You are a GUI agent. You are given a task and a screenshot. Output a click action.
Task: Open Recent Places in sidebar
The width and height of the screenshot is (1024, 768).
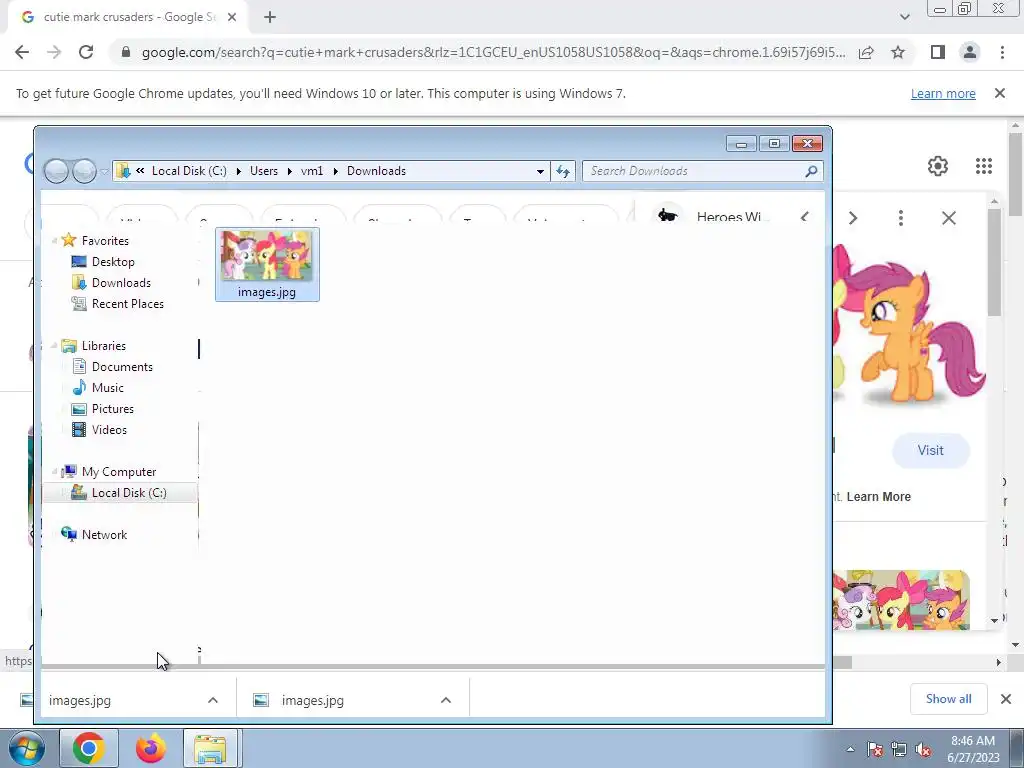[127, 304]
